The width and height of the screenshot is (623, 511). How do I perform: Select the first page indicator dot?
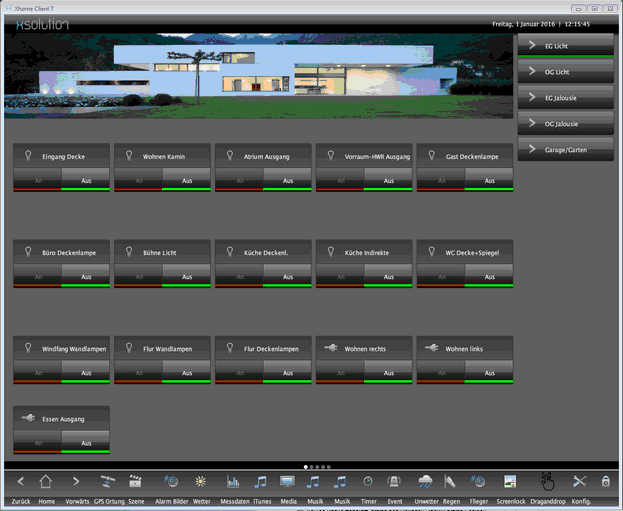pyautogui.click(x=306, y=467)
